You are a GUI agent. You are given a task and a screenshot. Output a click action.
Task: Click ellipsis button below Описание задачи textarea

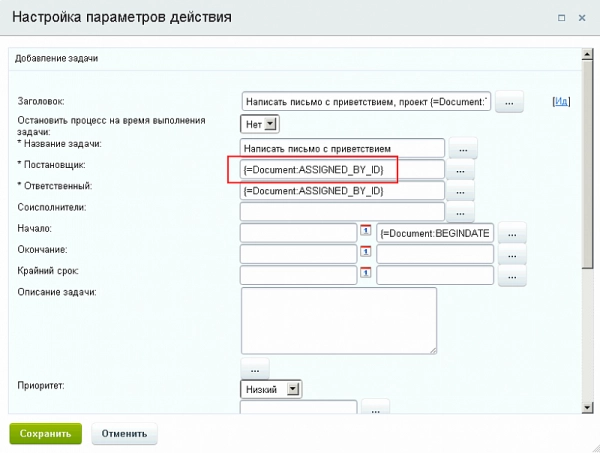[255, 366]
